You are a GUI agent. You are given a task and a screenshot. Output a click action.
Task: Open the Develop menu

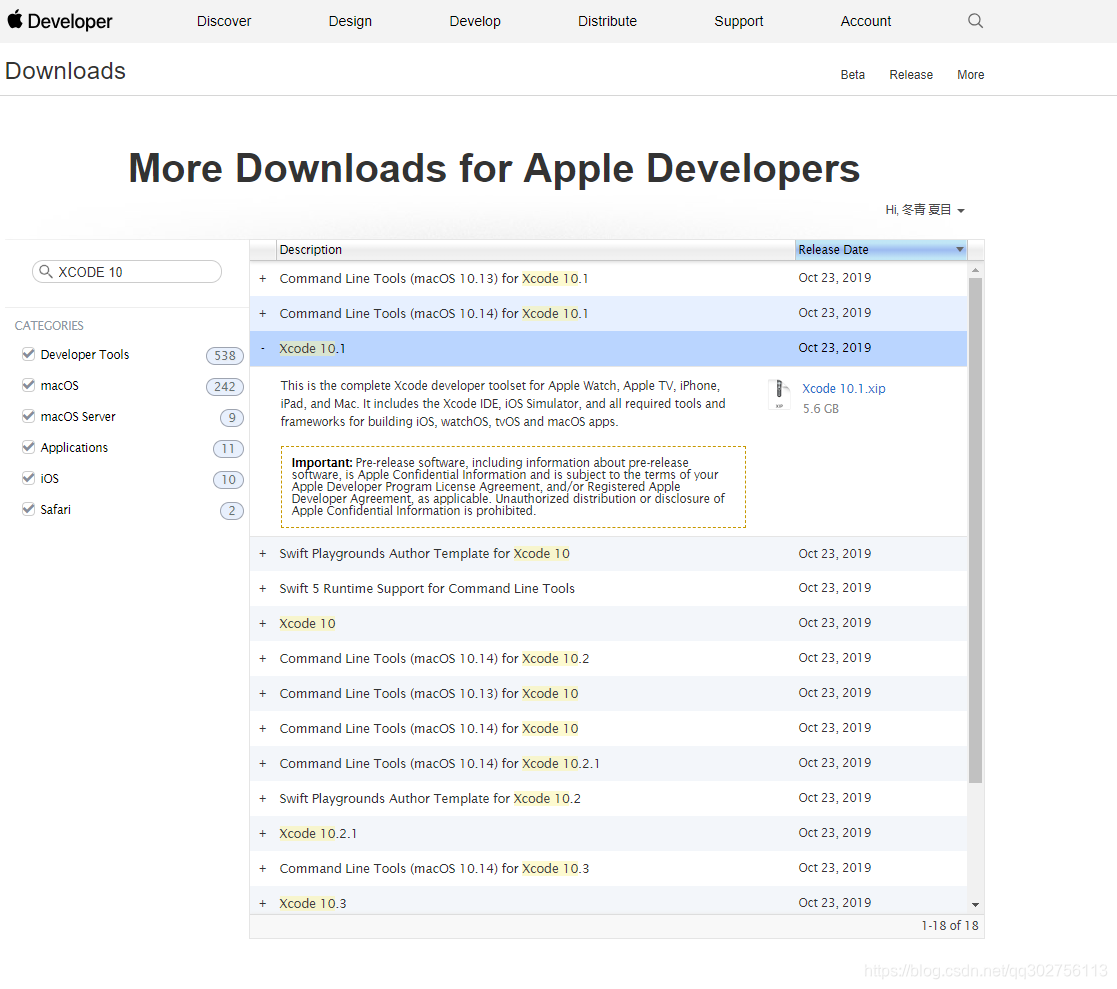pos(474,21)
